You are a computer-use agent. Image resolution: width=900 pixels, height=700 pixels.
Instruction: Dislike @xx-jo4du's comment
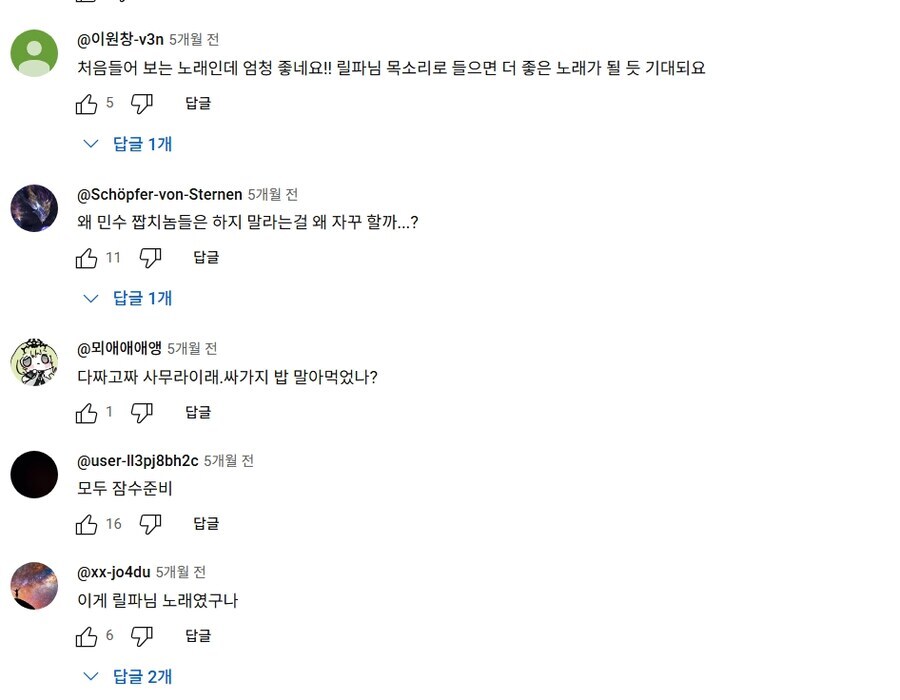[x=142, y=635]
